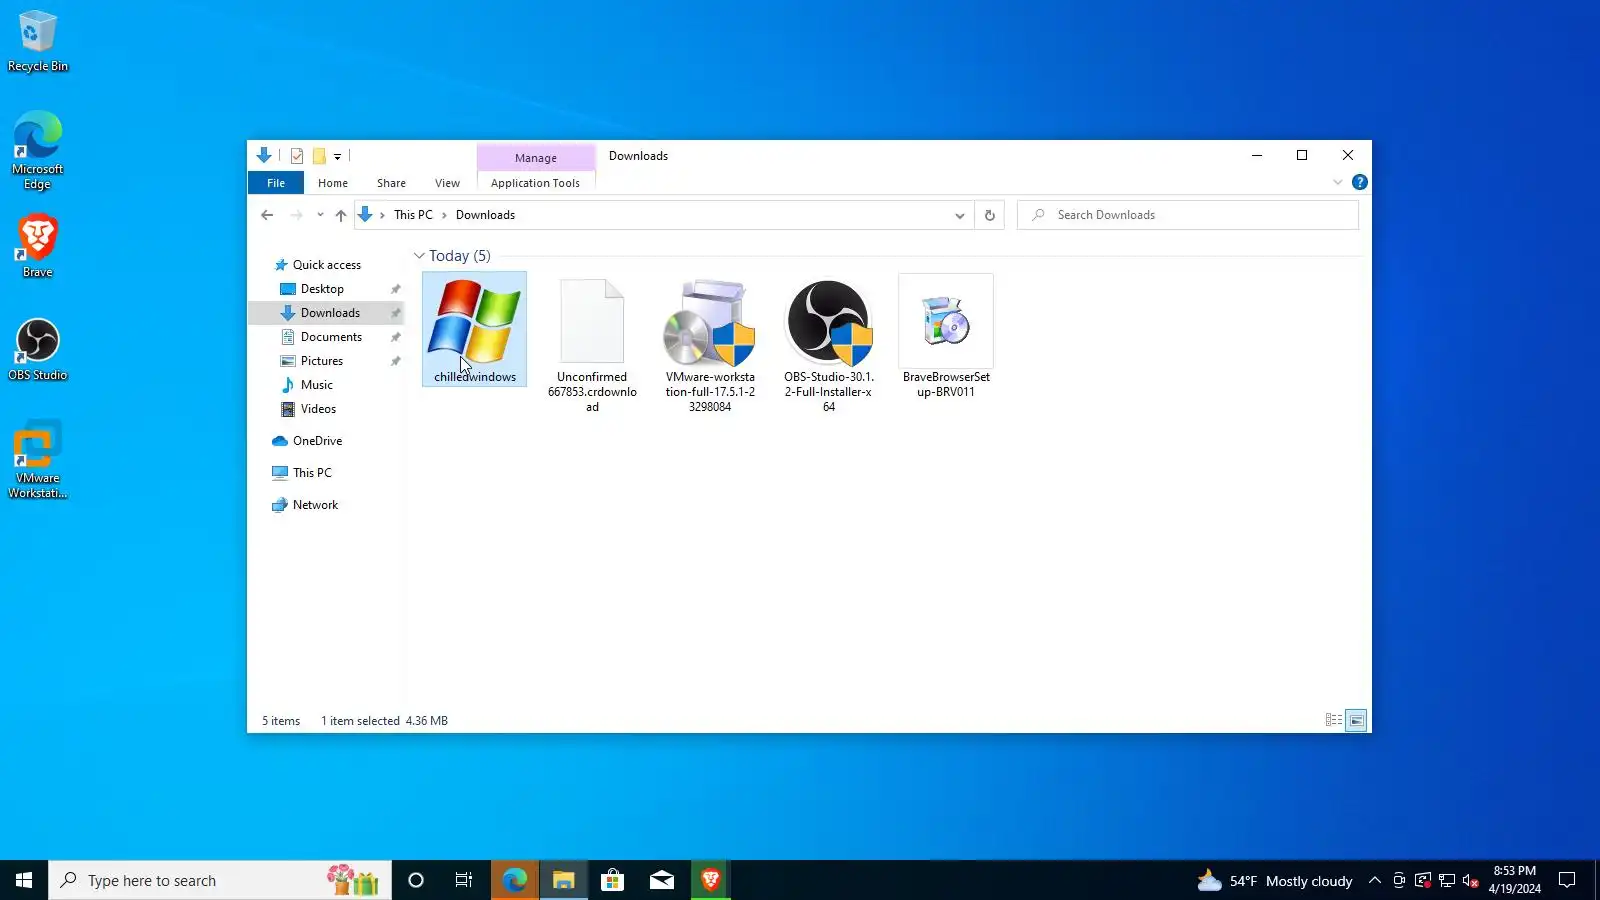Screen dimensions: 1600x900
Task: Select This PC in navigation pane
Action: [x=312, y=473]
